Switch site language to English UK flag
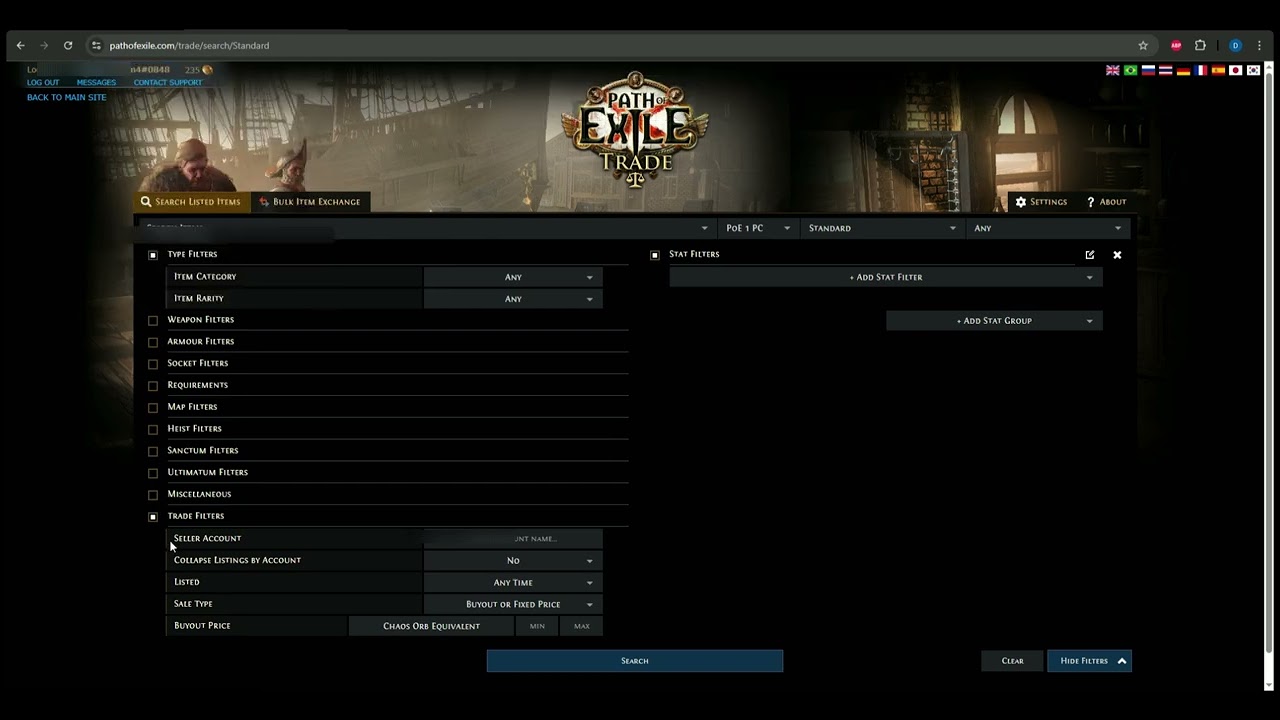 point(1112,71)
